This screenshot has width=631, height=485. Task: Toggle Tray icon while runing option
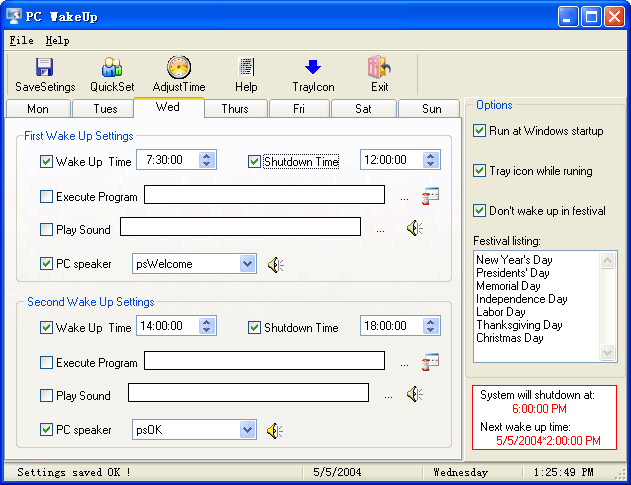click(x=479, y=171)
